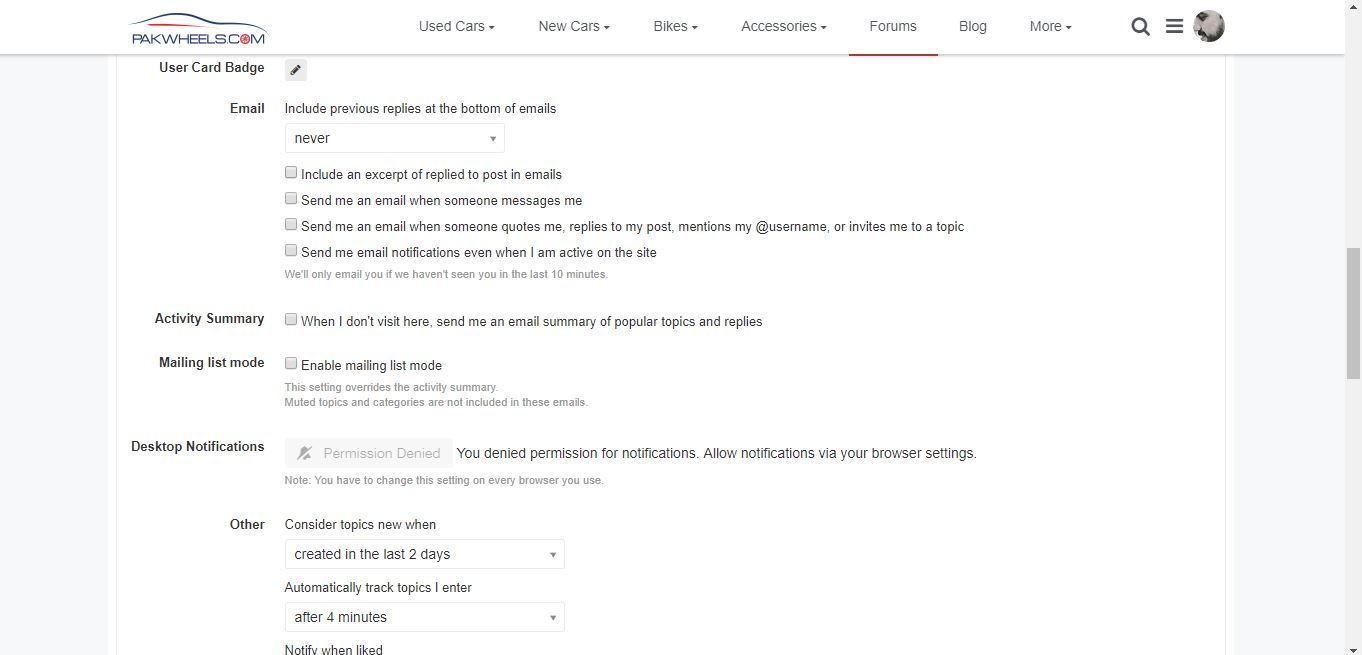Open the Blog link

point(972,26)
